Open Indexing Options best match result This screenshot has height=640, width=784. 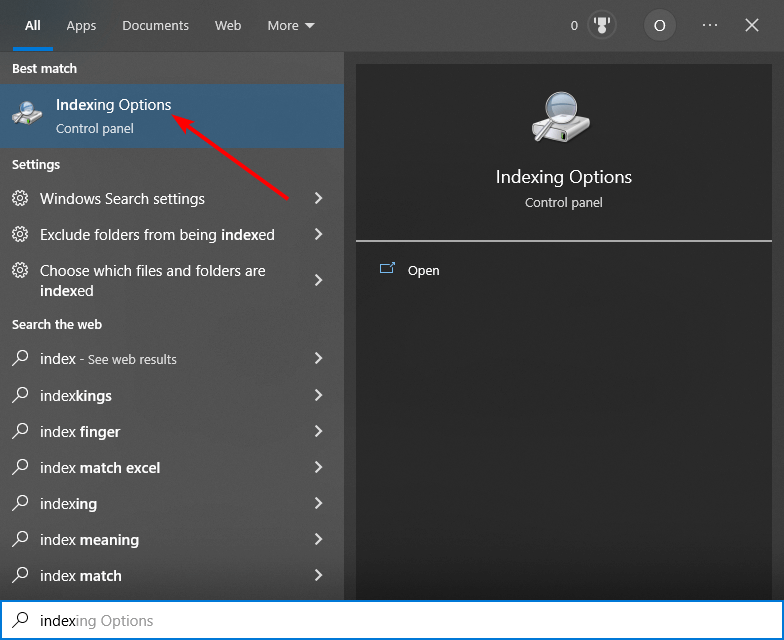pos(172,116)
